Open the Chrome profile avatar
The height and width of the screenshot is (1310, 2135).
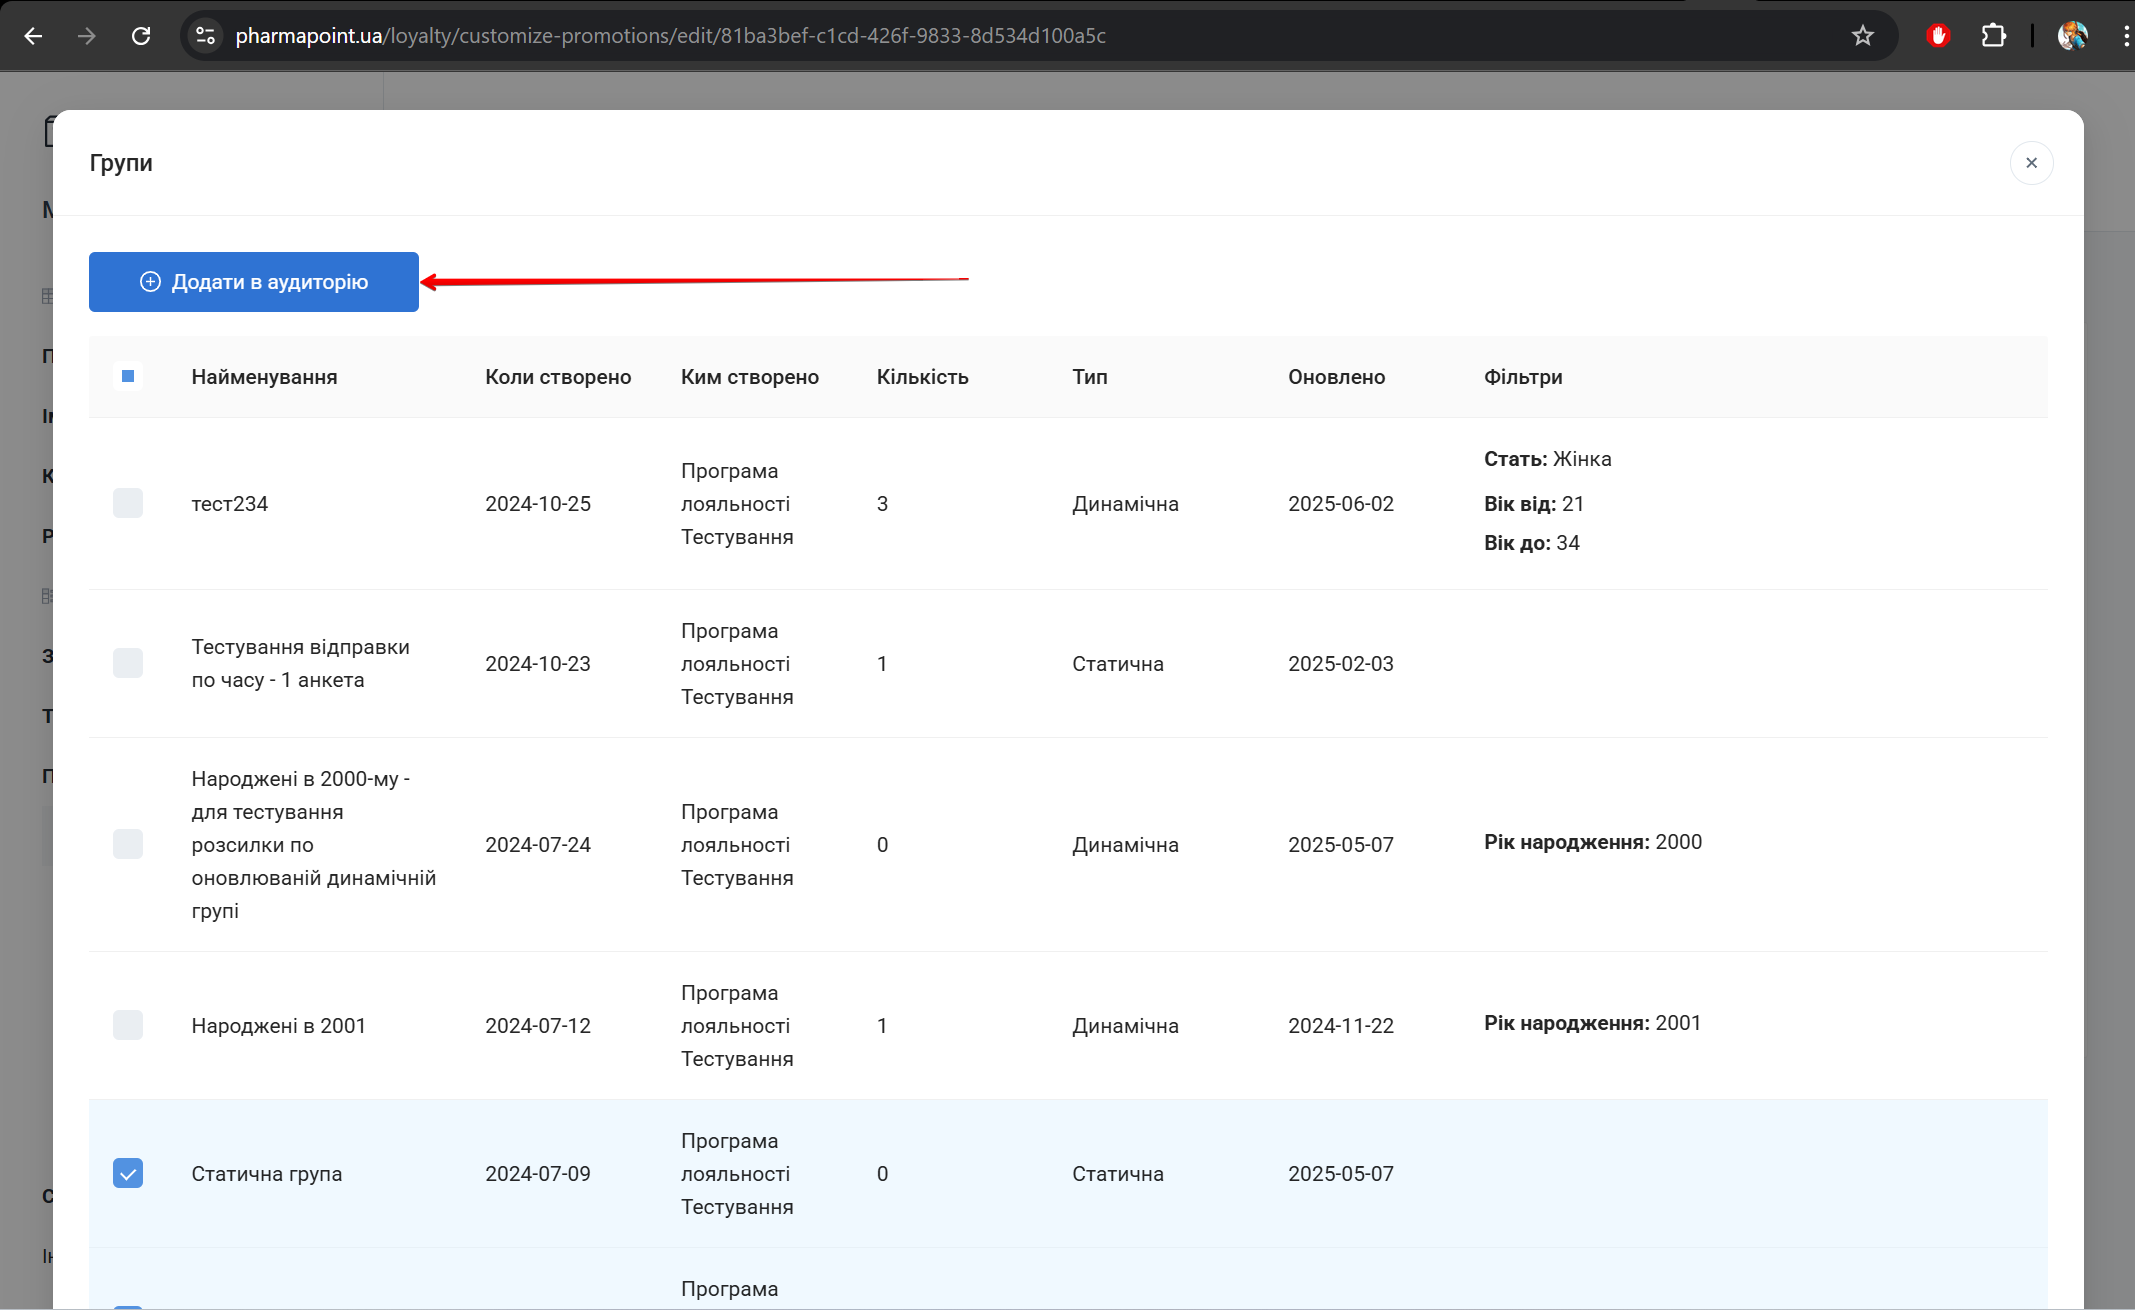(x=2072, y=36)
